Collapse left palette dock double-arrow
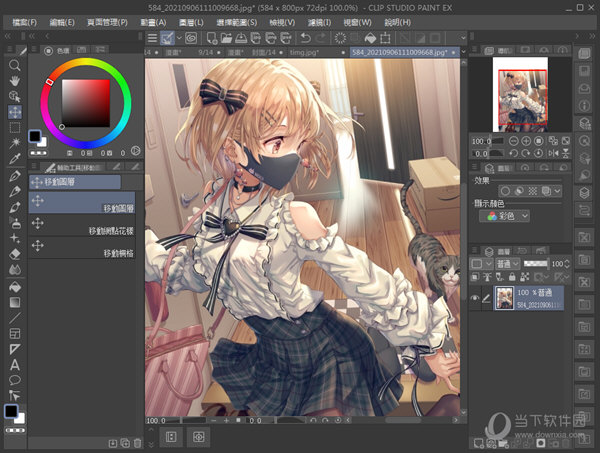This screenshot has width=600, height=453. coord(7,36)
